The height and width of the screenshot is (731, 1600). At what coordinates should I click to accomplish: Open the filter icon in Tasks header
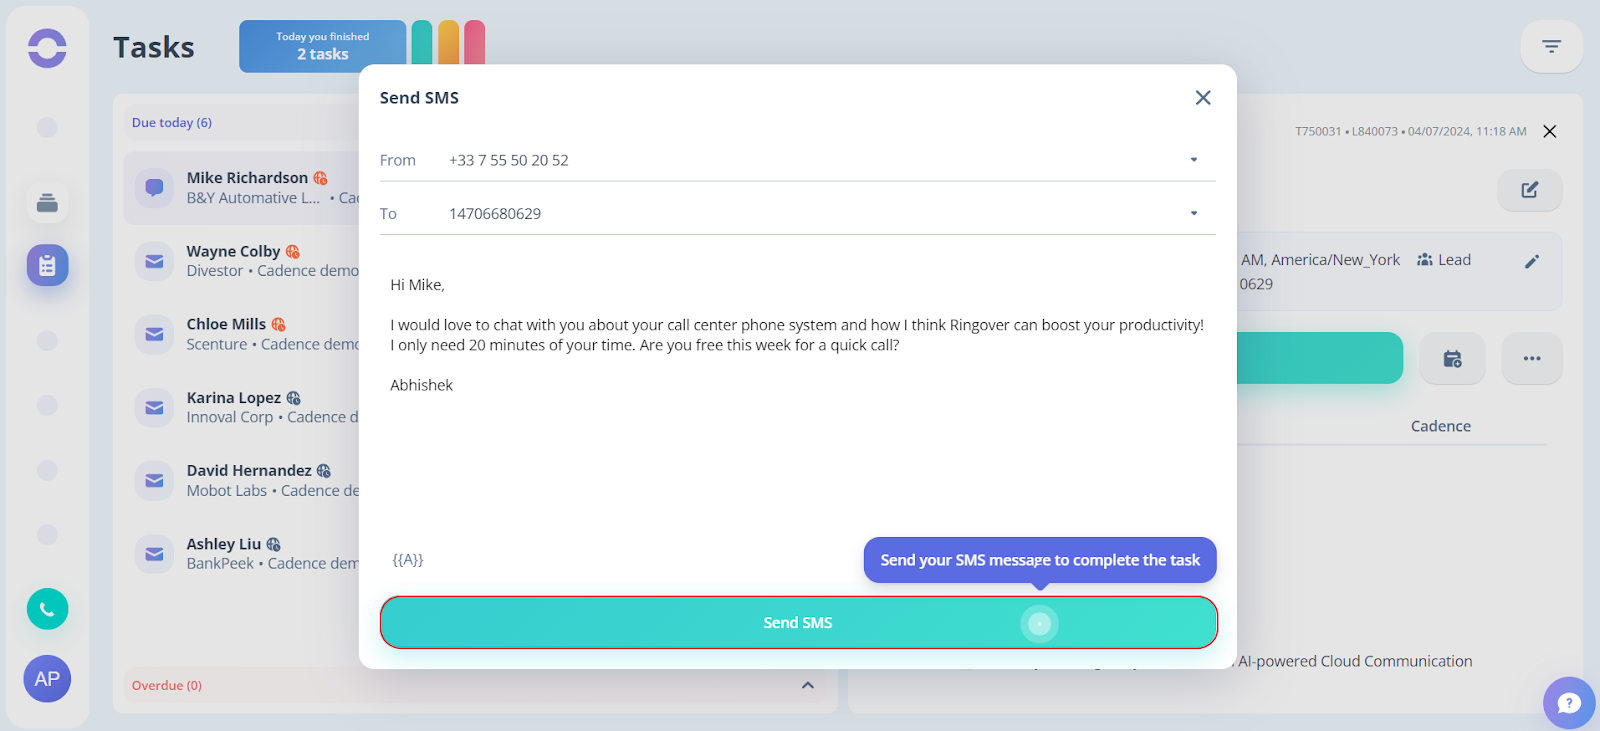coord(1551,46)
